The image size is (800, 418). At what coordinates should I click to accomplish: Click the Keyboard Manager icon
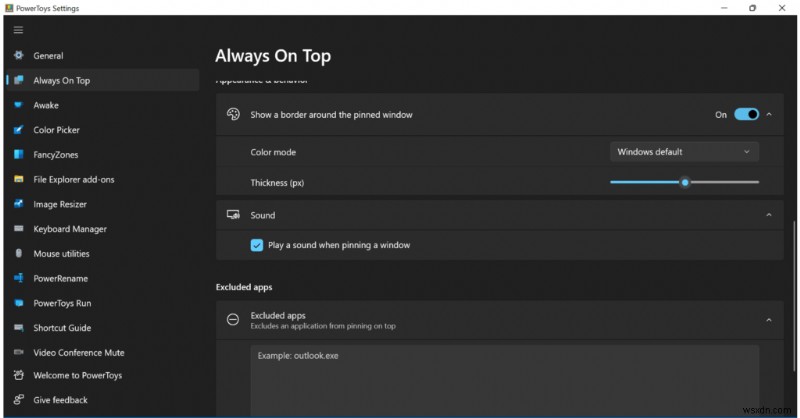(19, 229)
